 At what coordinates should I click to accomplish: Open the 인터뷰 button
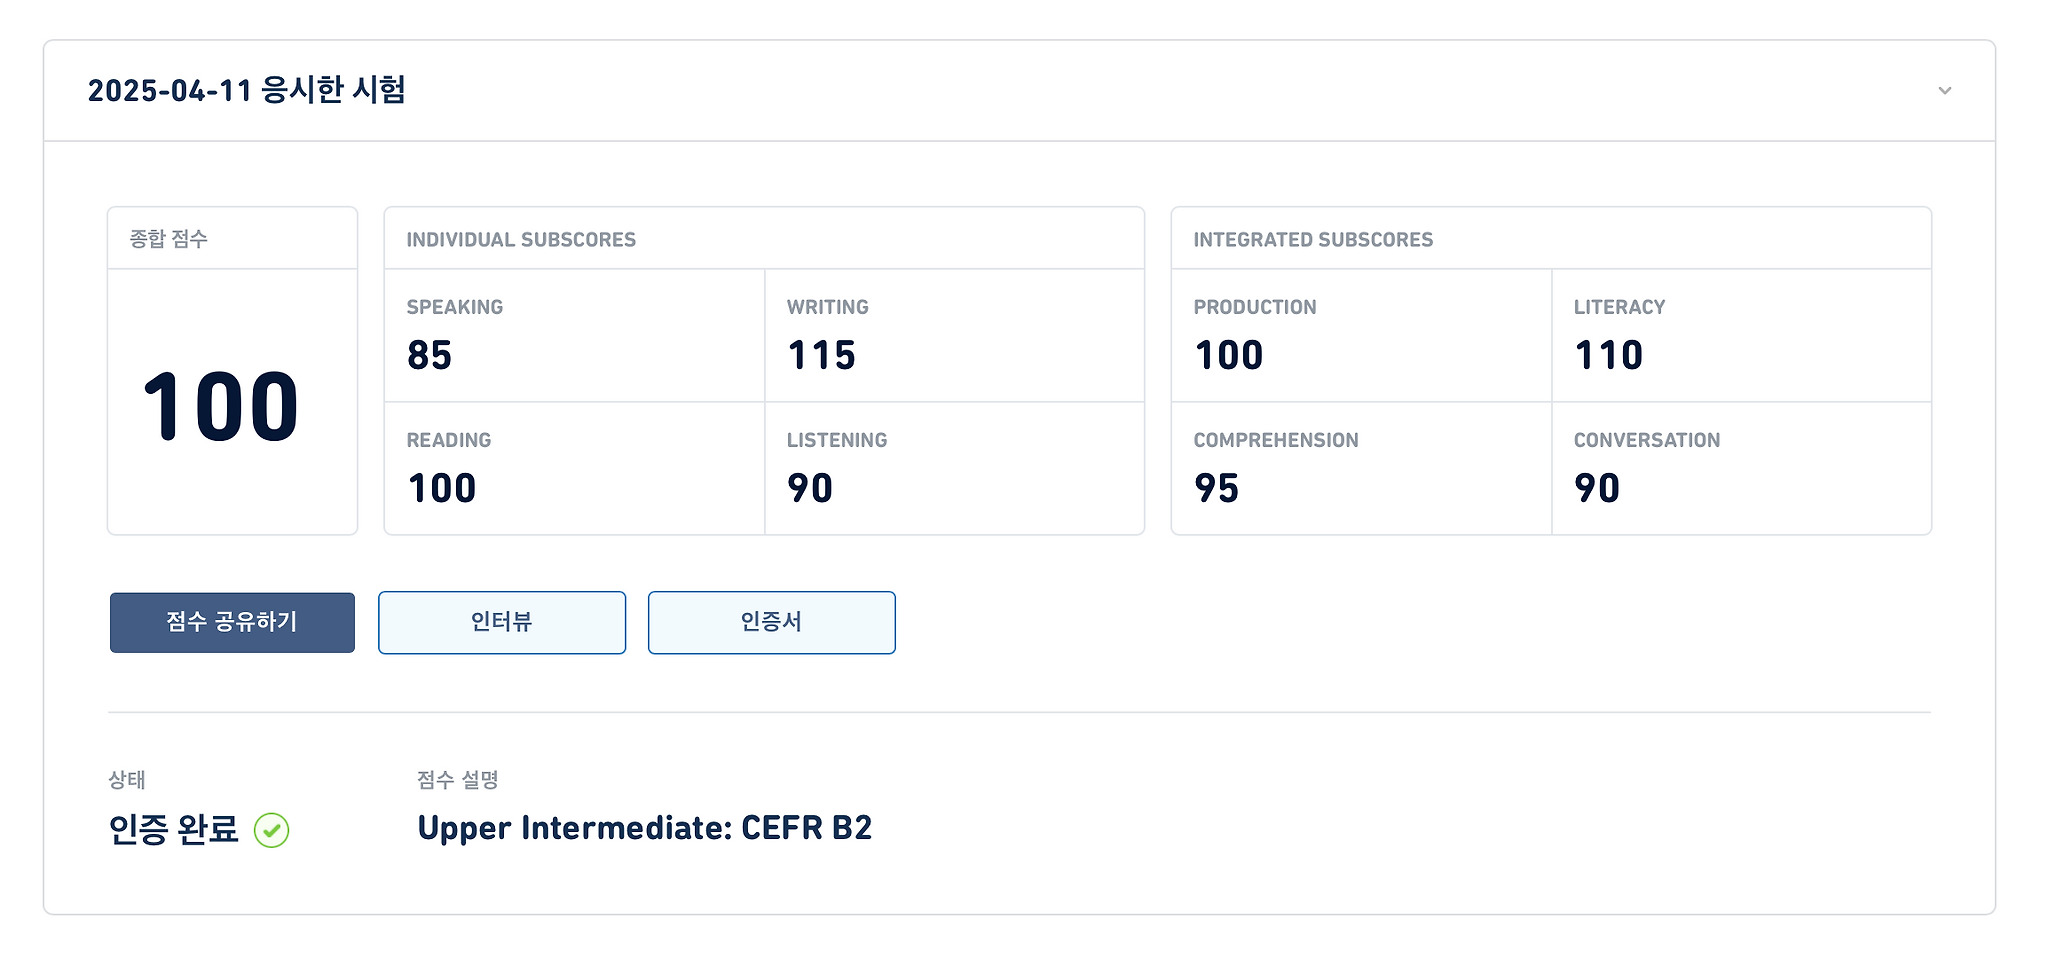click(x=502, y=622)
